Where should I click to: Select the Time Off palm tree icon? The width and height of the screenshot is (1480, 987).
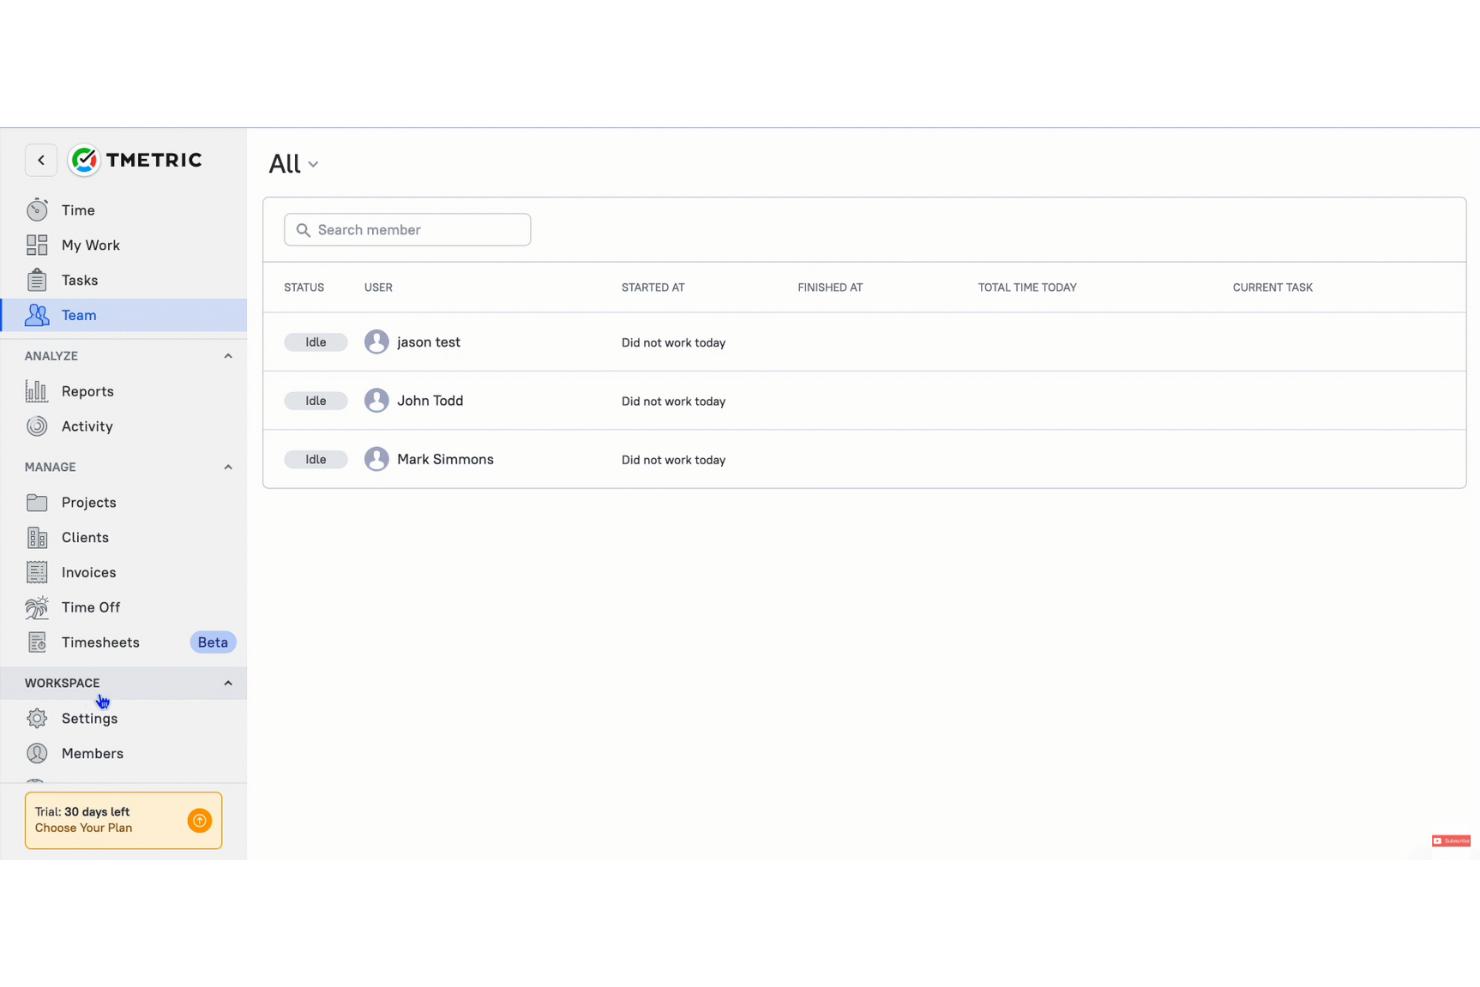click(36, 607)
